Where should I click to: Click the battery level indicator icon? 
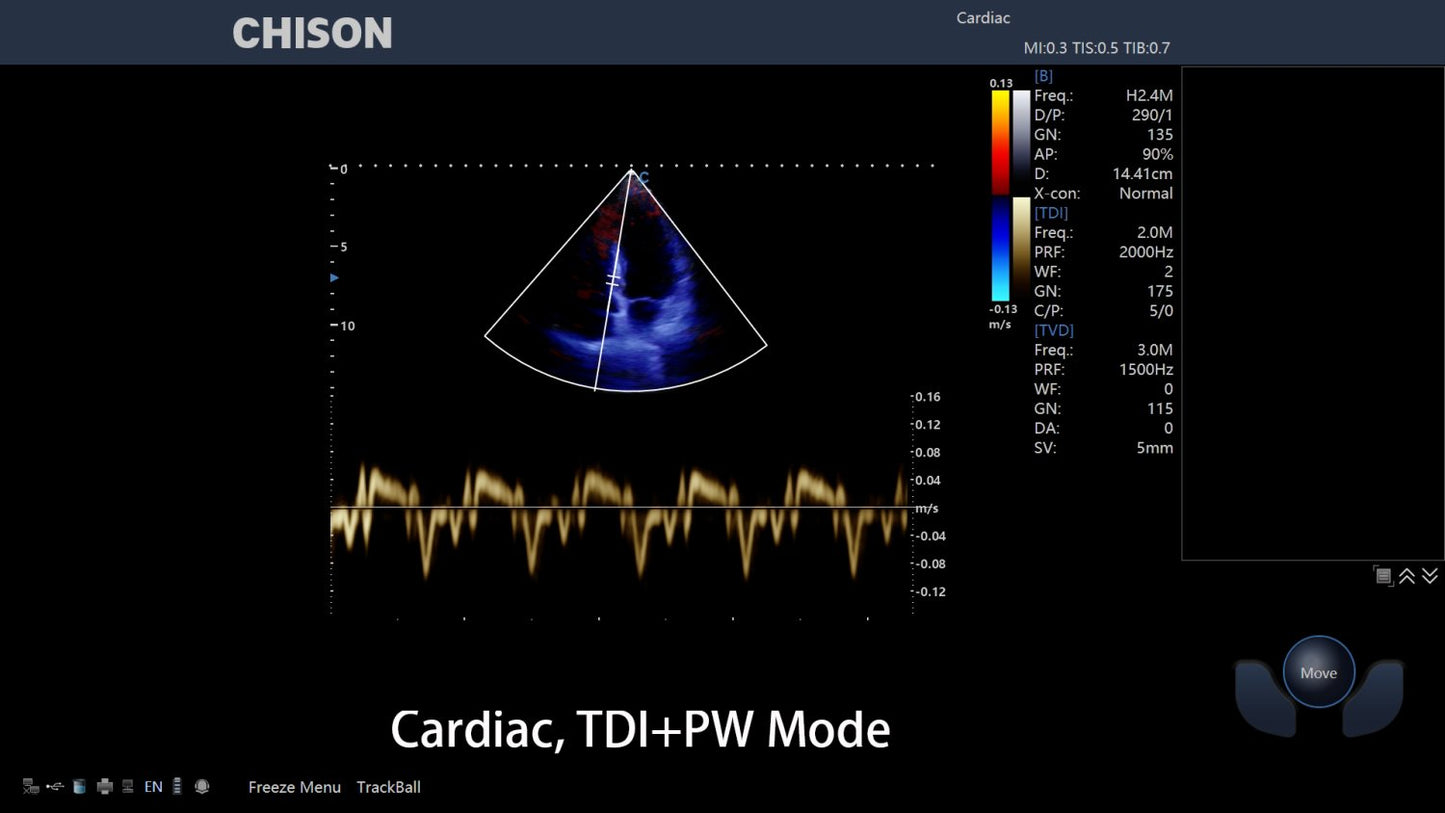(x=177, y=787)
